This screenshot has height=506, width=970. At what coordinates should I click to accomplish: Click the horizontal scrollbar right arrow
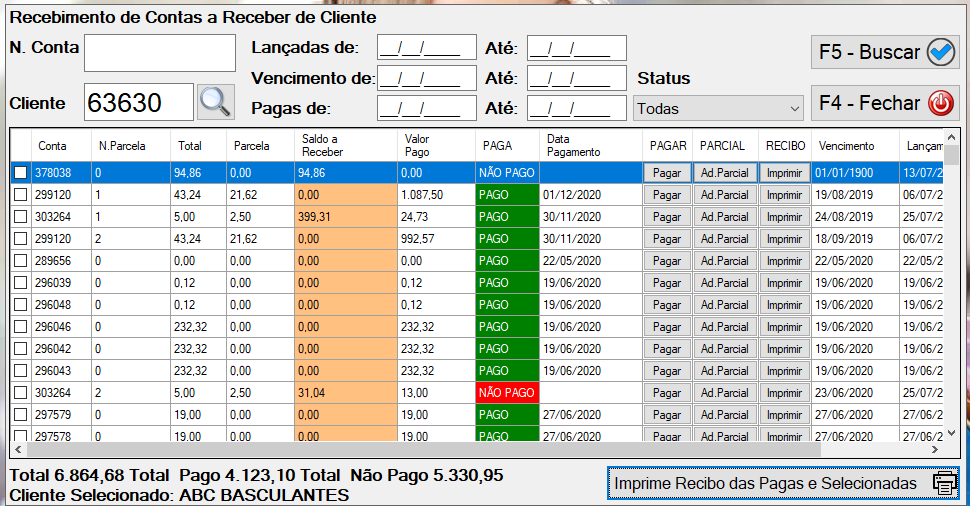(935, 450)
